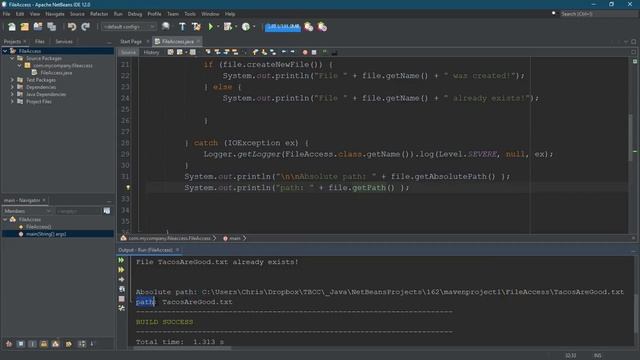Click the Redo toolbar icon
This screenshot has width=640, height=360.
coord(85,27)
